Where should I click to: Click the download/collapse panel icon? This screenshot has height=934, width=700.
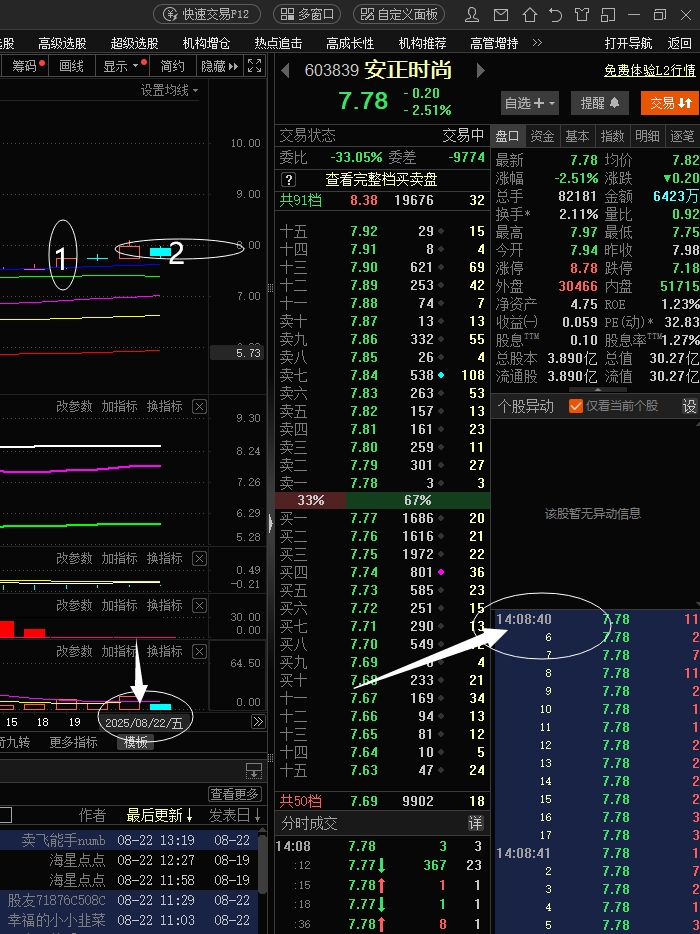(x=254, y=771)
